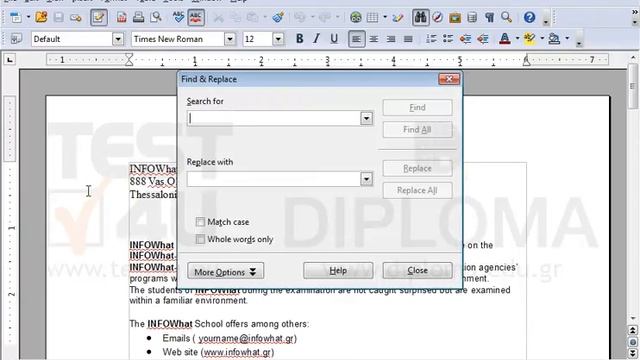Click the Format Paintbrush icon
The width and height of the screenshot is (640, 360).
click(278, 18)
